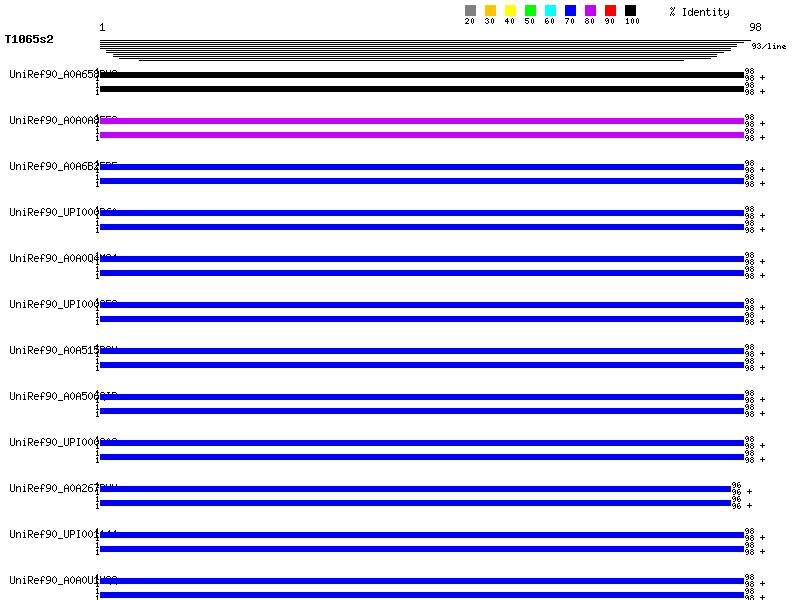
Task: Open the UniRef90_A0A267 hit label
Action: click(62, 488)
